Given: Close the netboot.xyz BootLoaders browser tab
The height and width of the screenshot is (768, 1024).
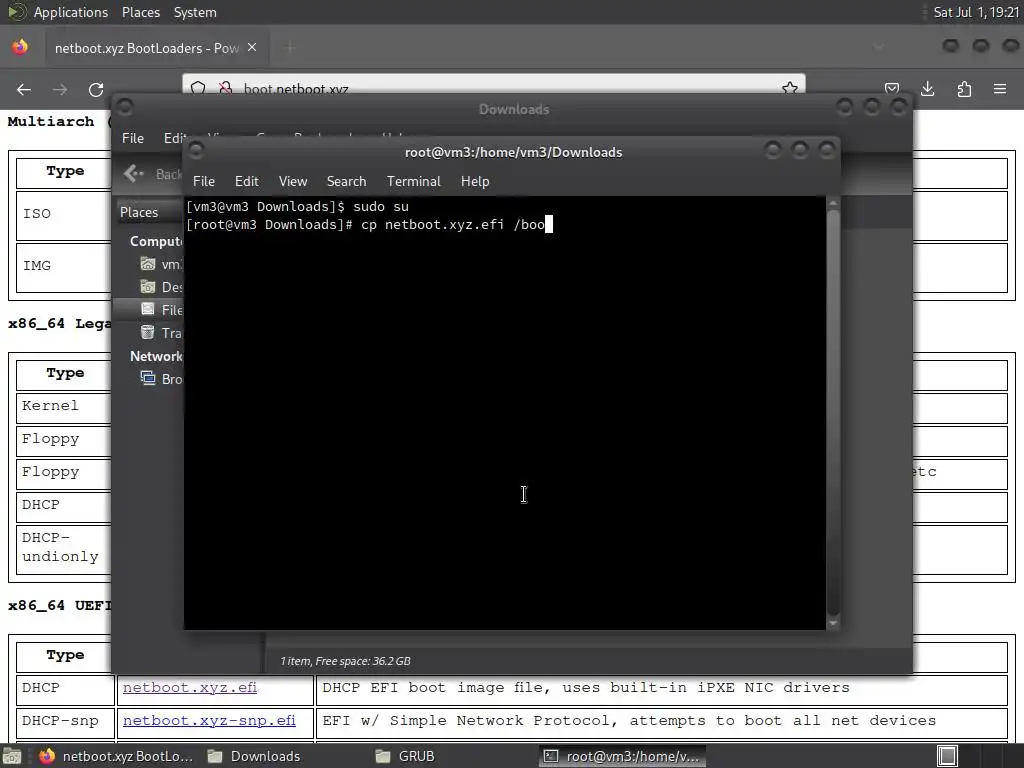Looking at the screenshot, I should 252,48.
